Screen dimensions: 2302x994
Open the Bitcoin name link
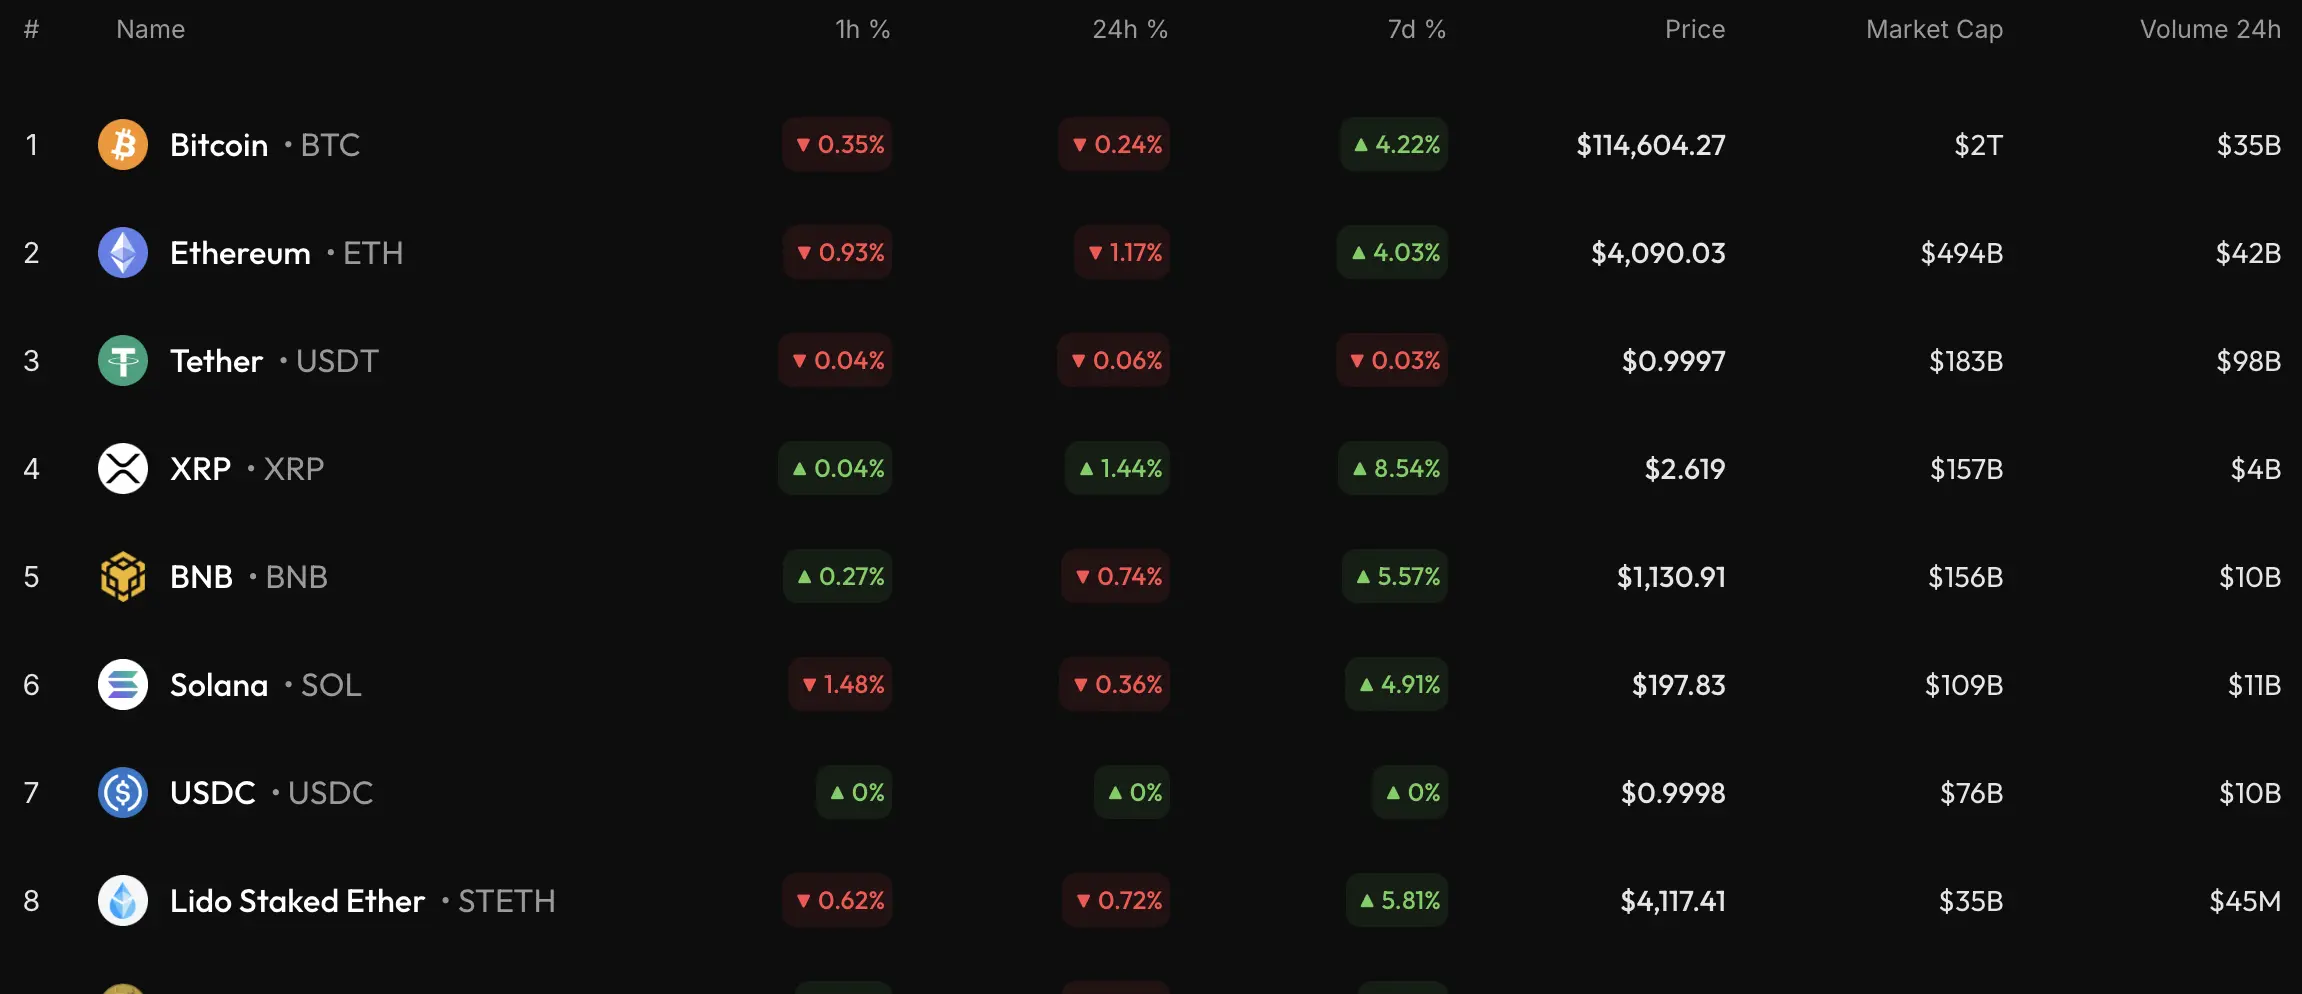[219, 145]
